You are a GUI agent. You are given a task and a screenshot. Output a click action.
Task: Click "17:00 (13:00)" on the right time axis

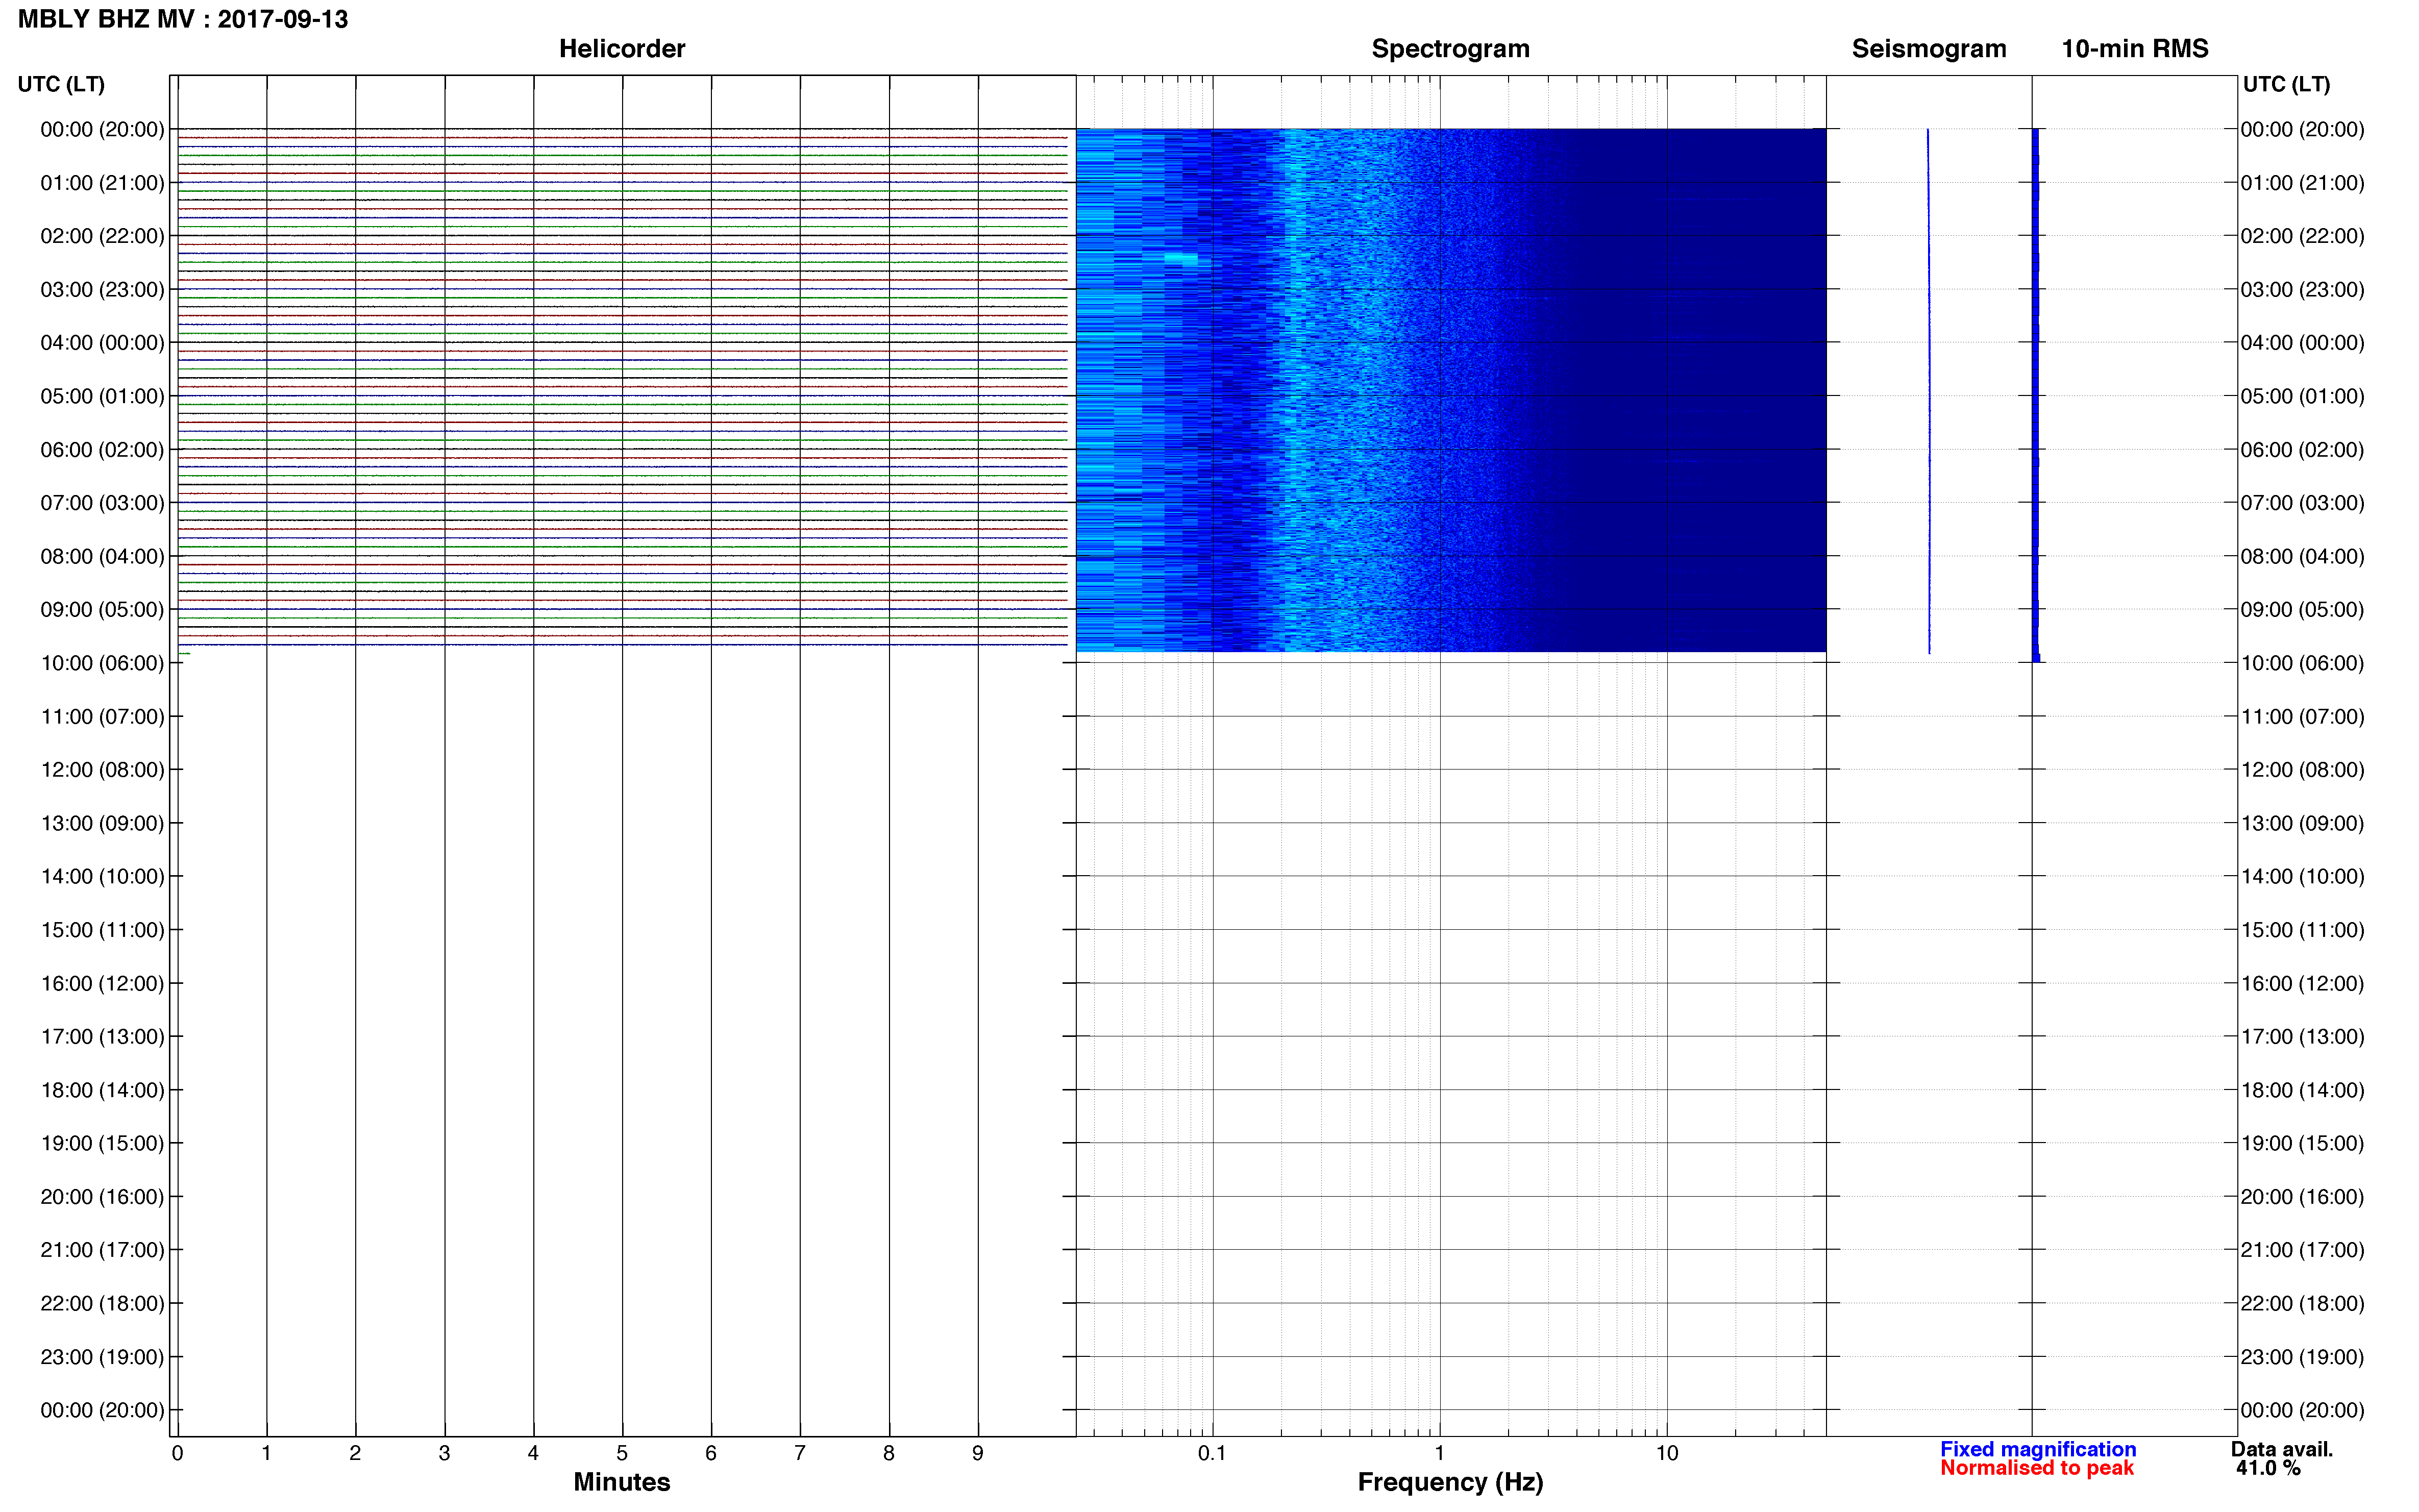[2302, 1037]
